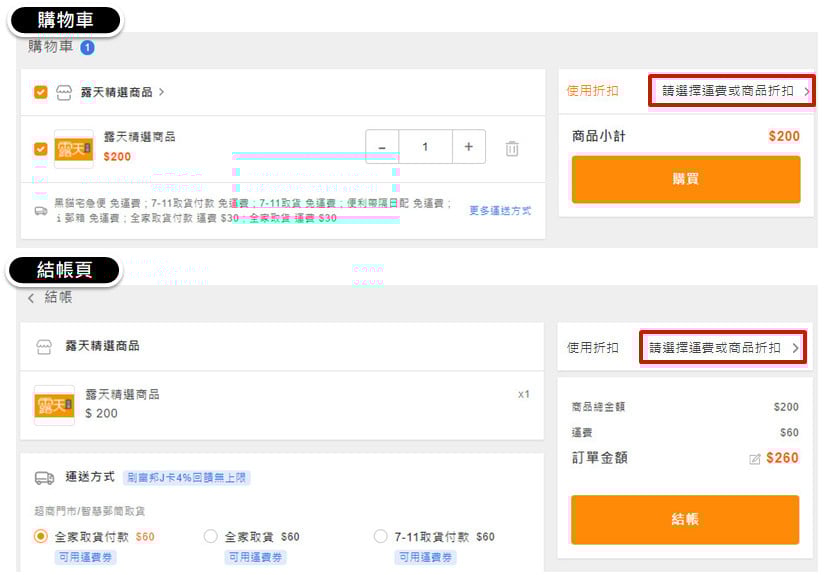Click the orange 結帳 checkout button
Screen dimensions: 826x575
click(685, 520)
